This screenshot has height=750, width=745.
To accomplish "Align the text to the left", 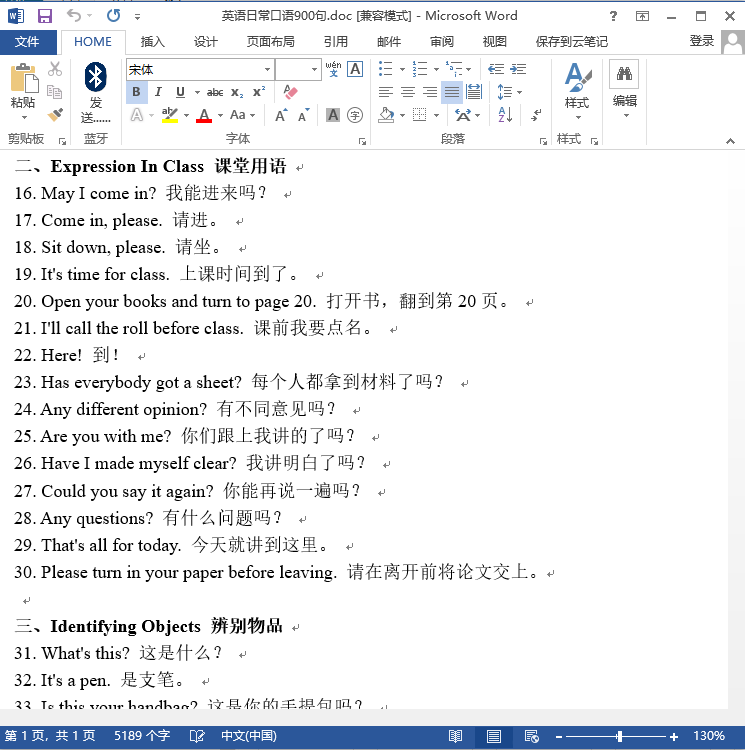I will click(x=385, y=92).
